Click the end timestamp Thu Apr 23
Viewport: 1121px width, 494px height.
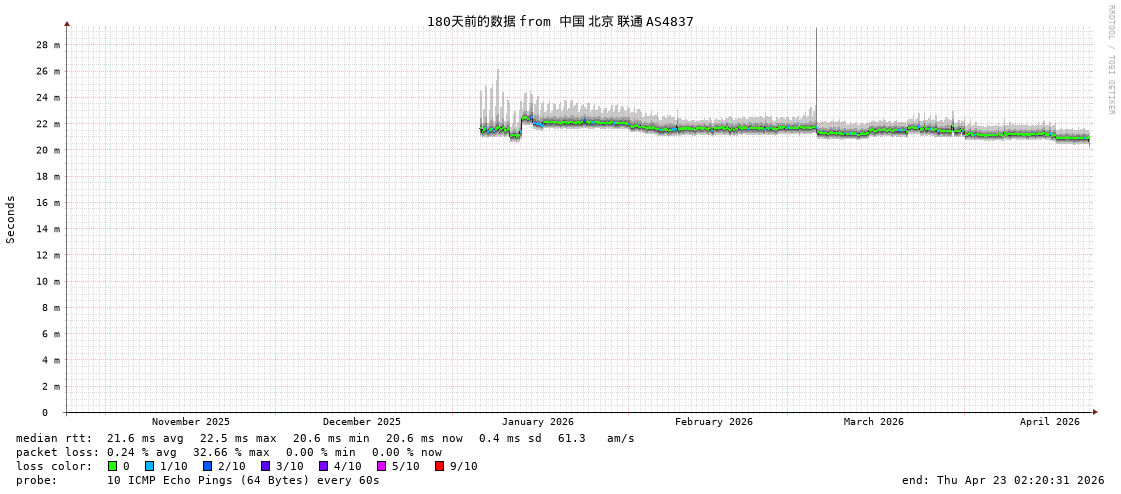[x=1003, y=480]
